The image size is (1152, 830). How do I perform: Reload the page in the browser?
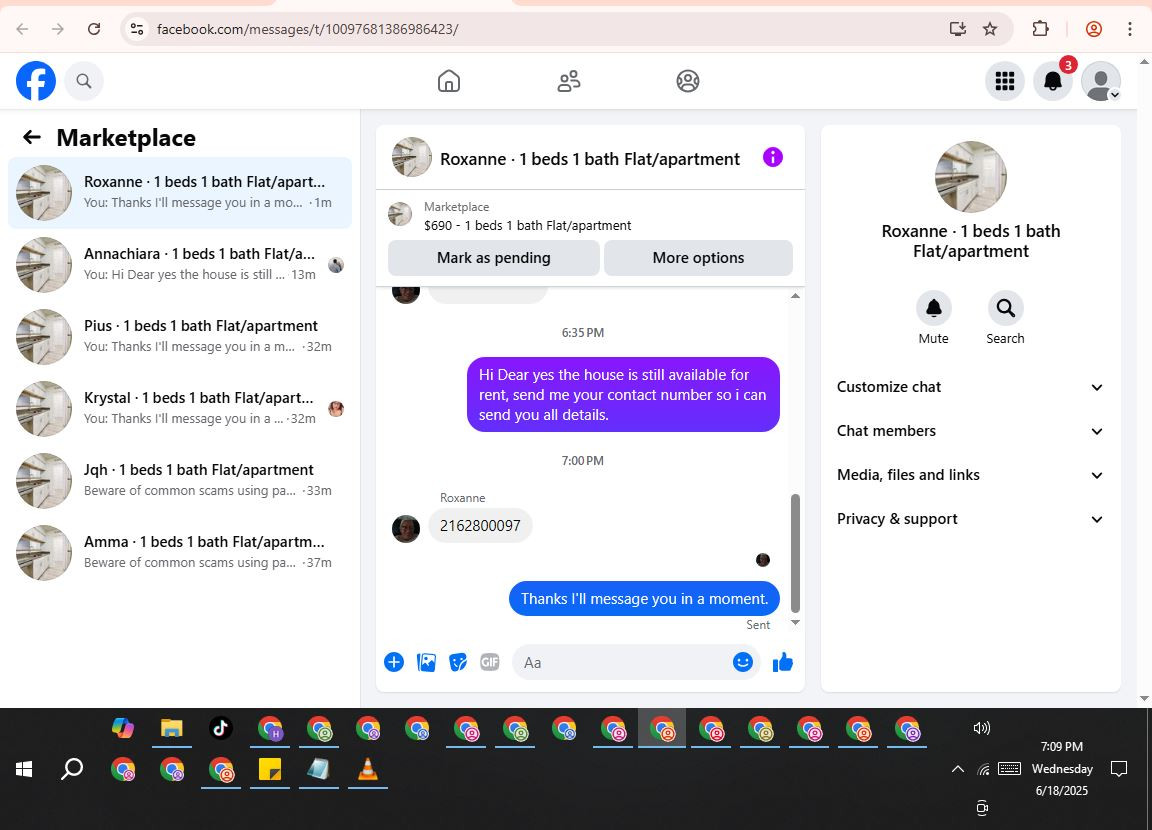point(94,29)
